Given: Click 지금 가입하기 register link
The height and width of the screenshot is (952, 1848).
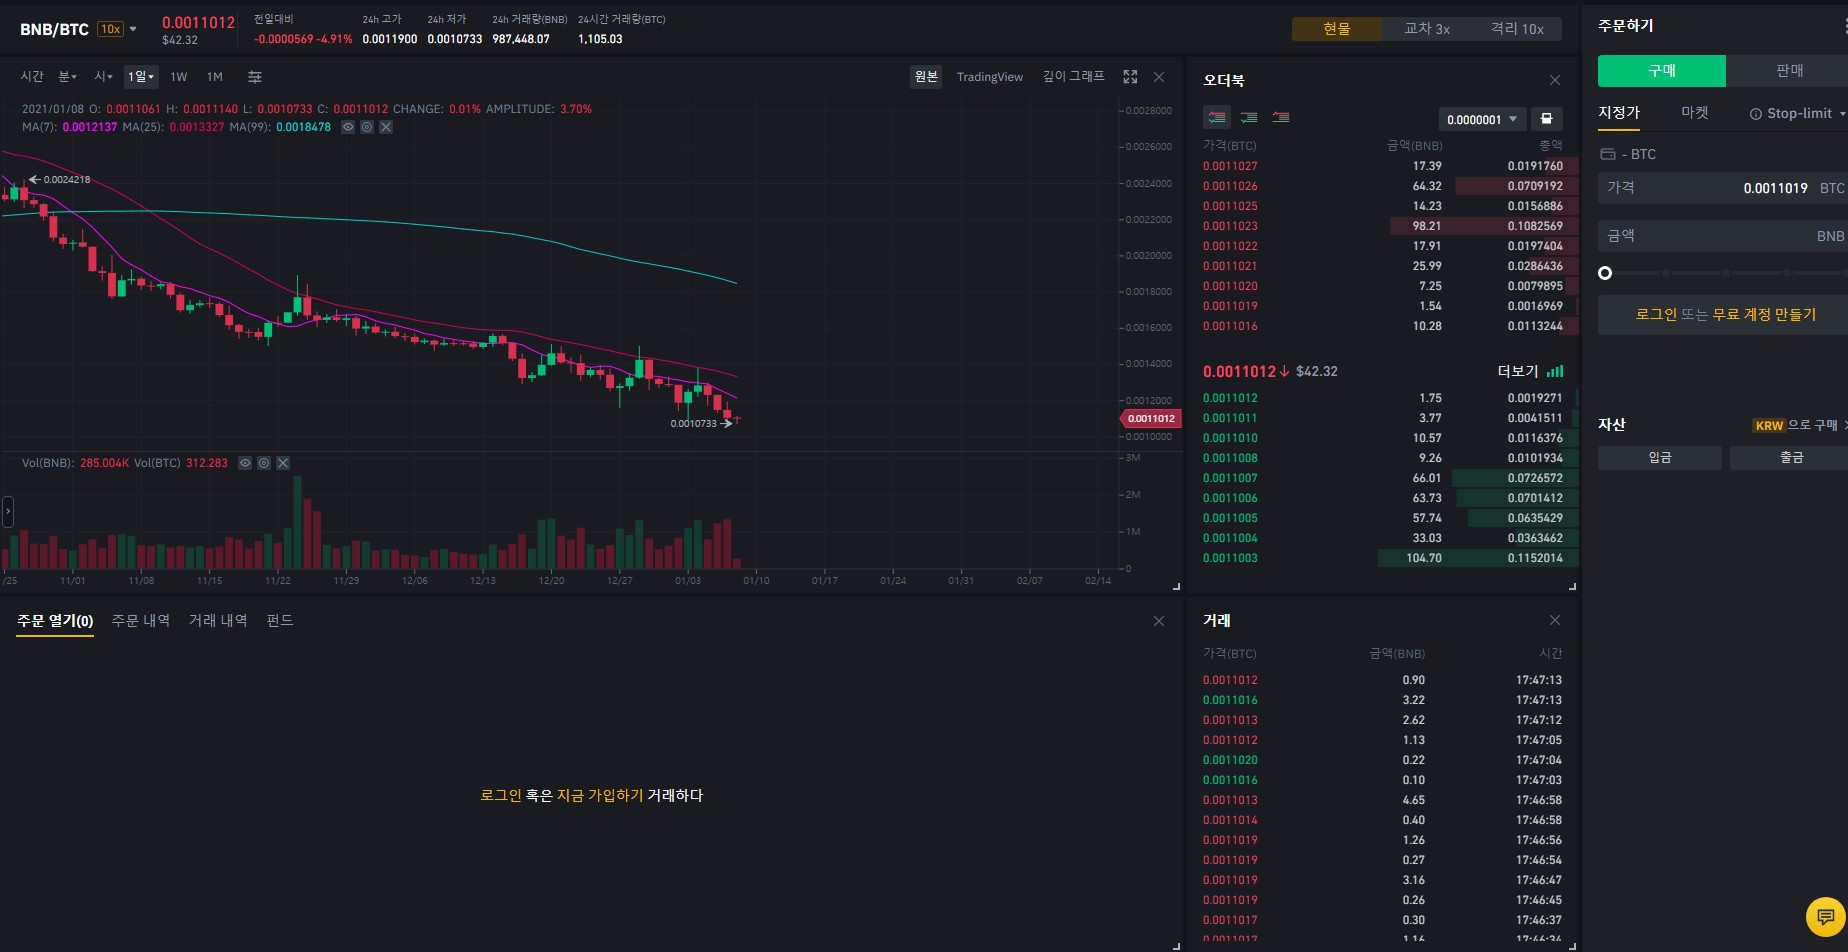Looking at the screenshot, I should coord(600,796).
